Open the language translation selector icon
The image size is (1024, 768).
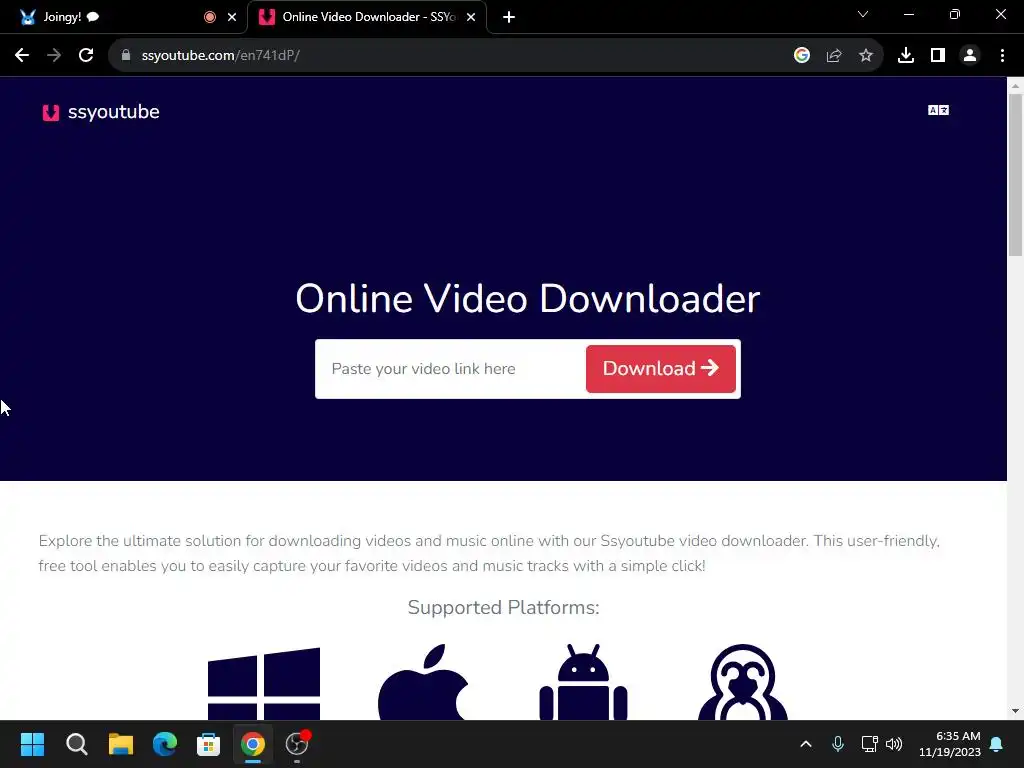click(938, 110)
